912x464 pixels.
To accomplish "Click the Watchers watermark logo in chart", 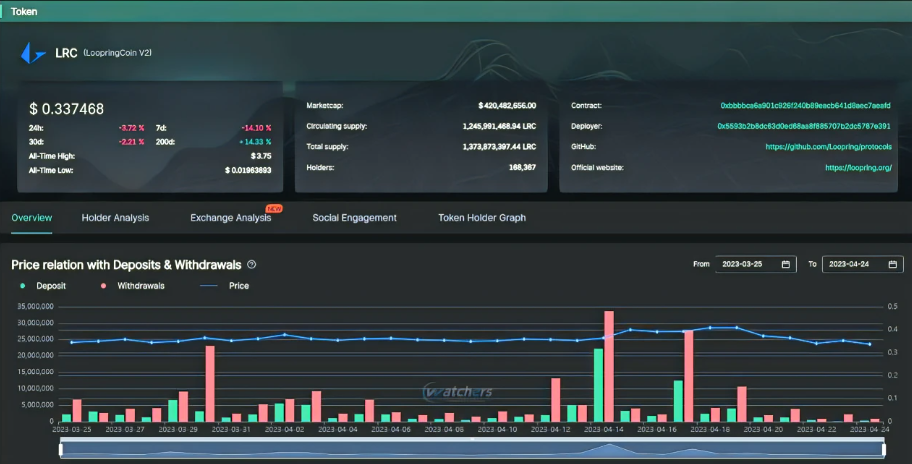I will 457,391.
